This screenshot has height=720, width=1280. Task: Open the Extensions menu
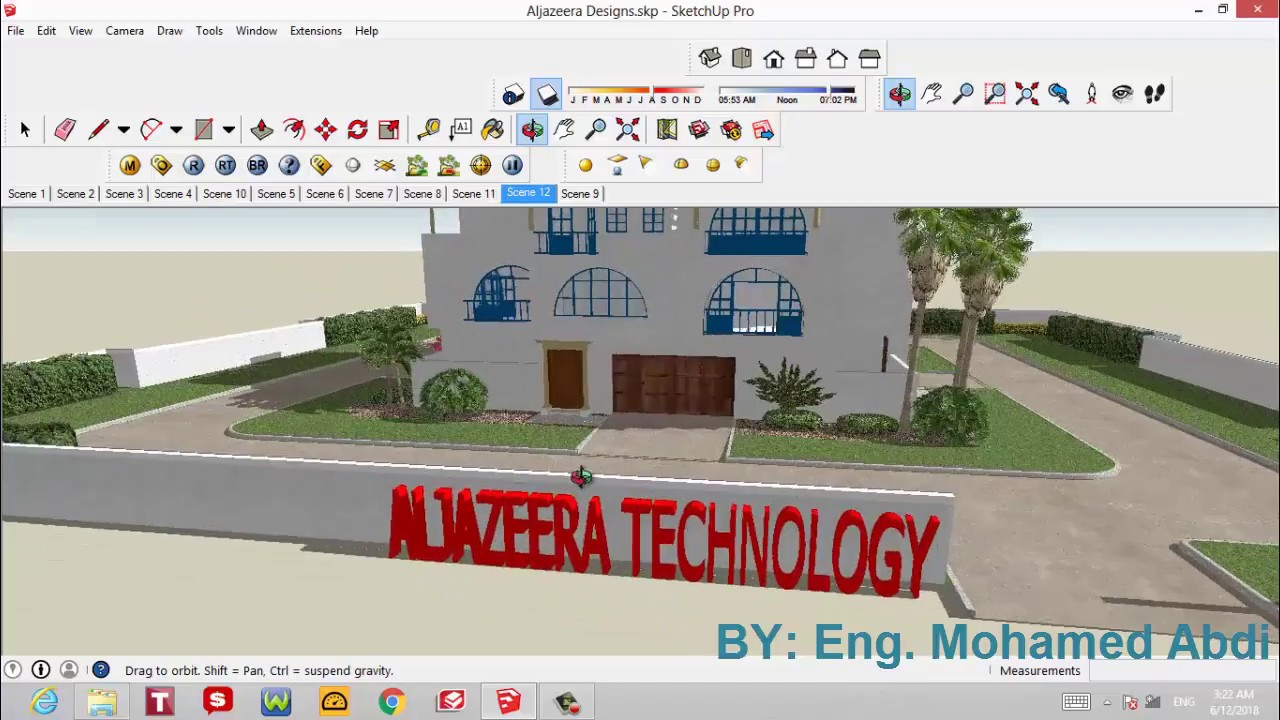pos(316,31)
